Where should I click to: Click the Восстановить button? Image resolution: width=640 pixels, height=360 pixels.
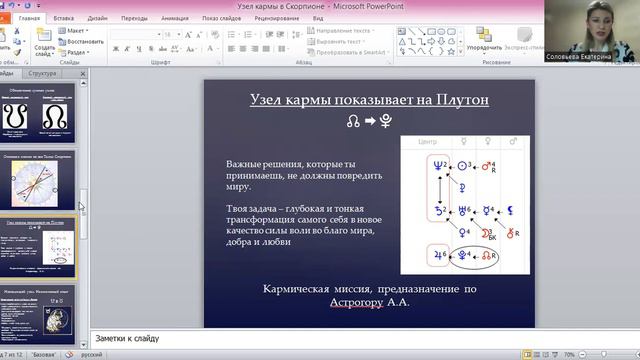(81, 42)
